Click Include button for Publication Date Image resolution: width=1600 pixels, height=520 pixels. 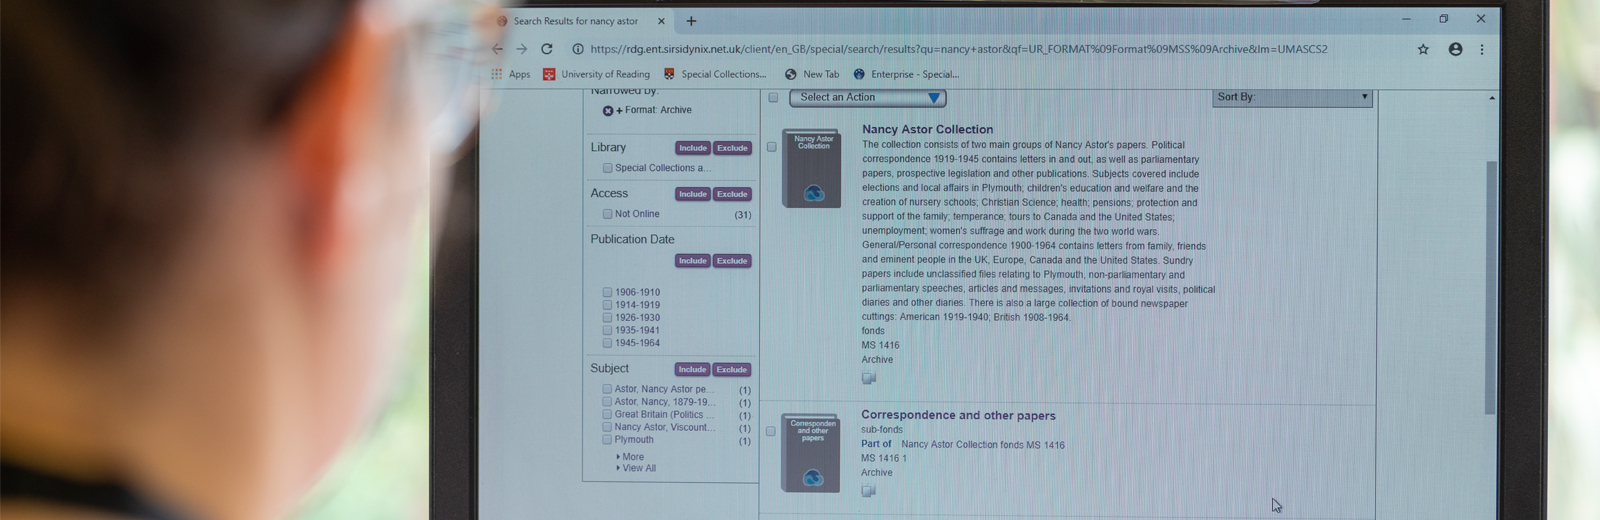[693, 261]
